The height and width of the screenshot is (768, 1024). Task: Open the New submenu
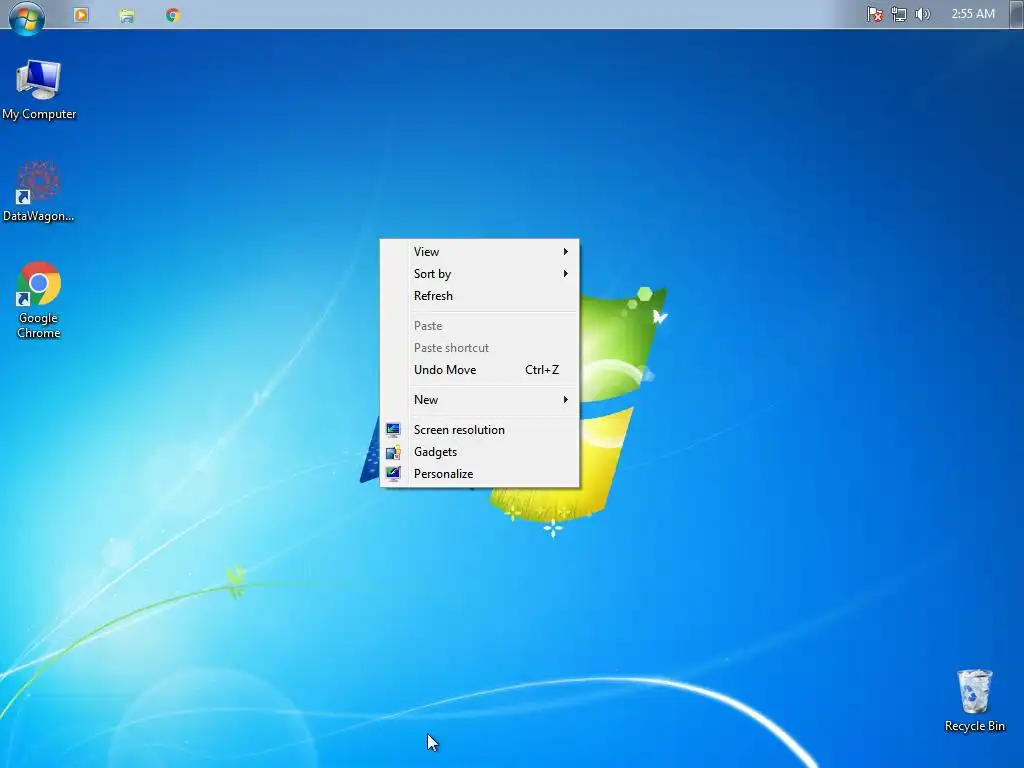479,400
